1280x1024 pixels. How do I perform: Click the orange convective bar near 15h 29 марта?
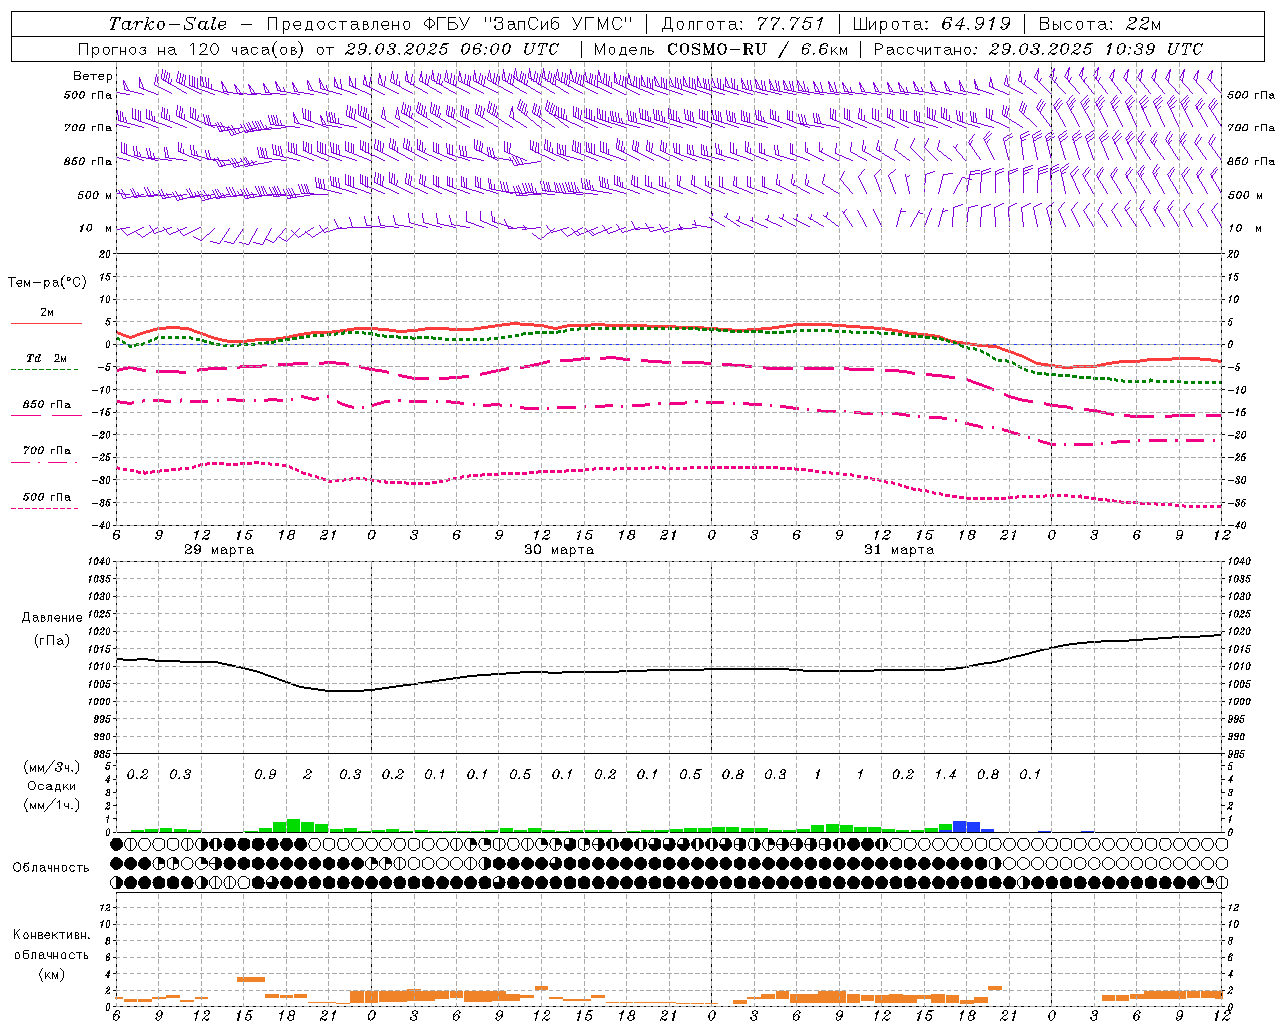pos(251,979)
